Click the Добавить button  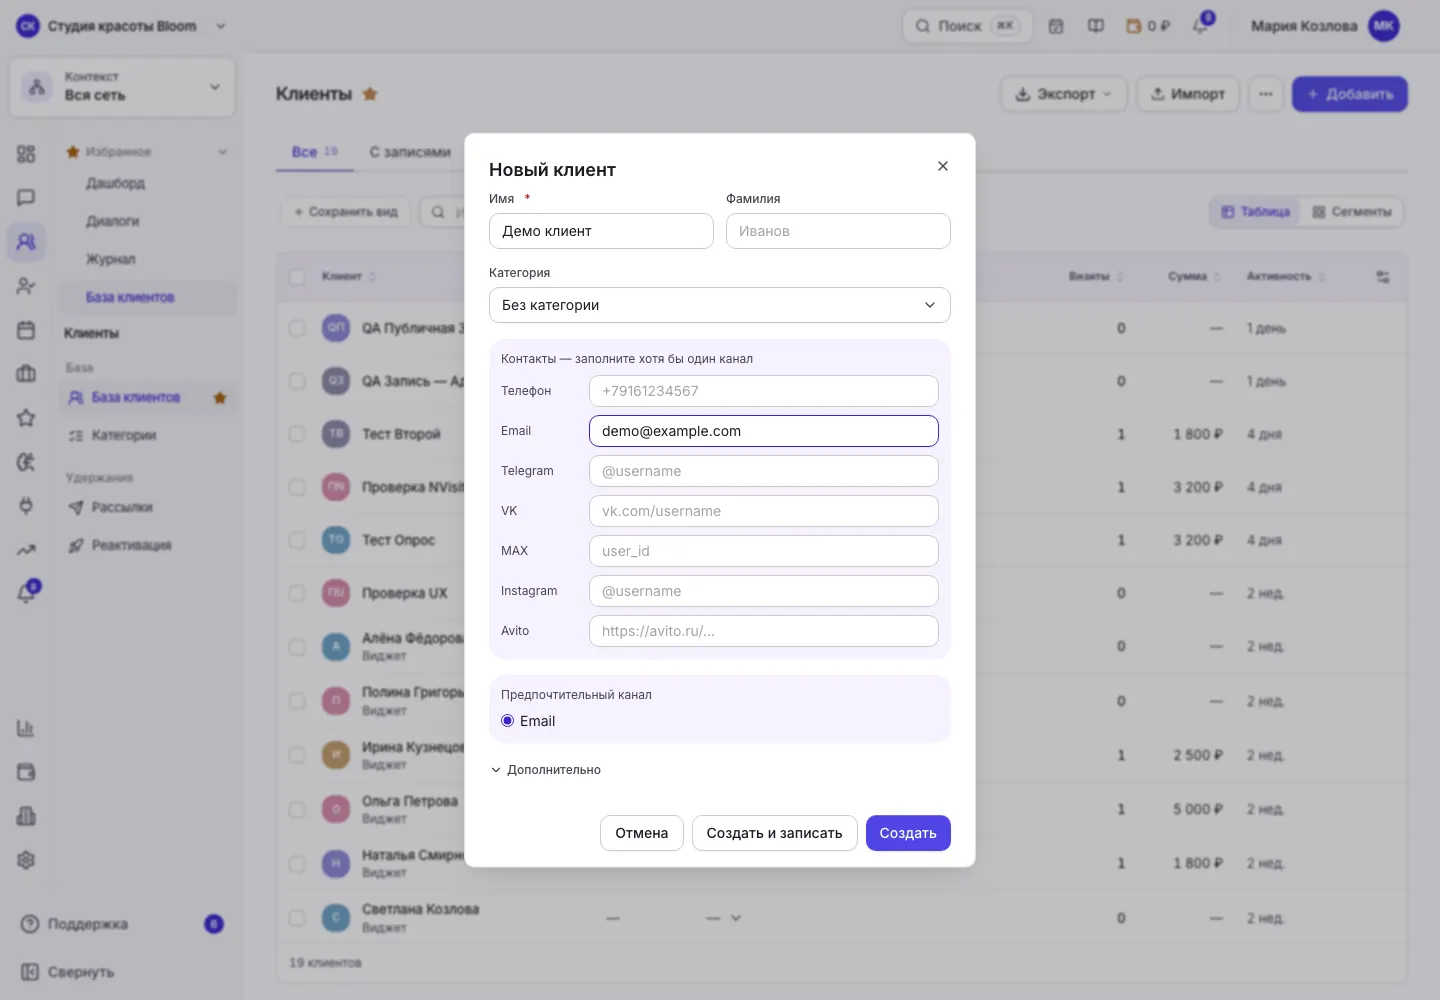click(1350, 94)
